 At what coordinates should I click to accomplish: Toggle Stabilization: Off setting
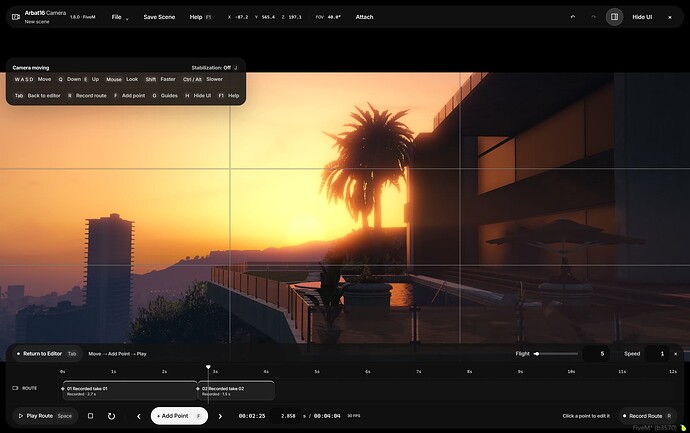pos(214,68)
